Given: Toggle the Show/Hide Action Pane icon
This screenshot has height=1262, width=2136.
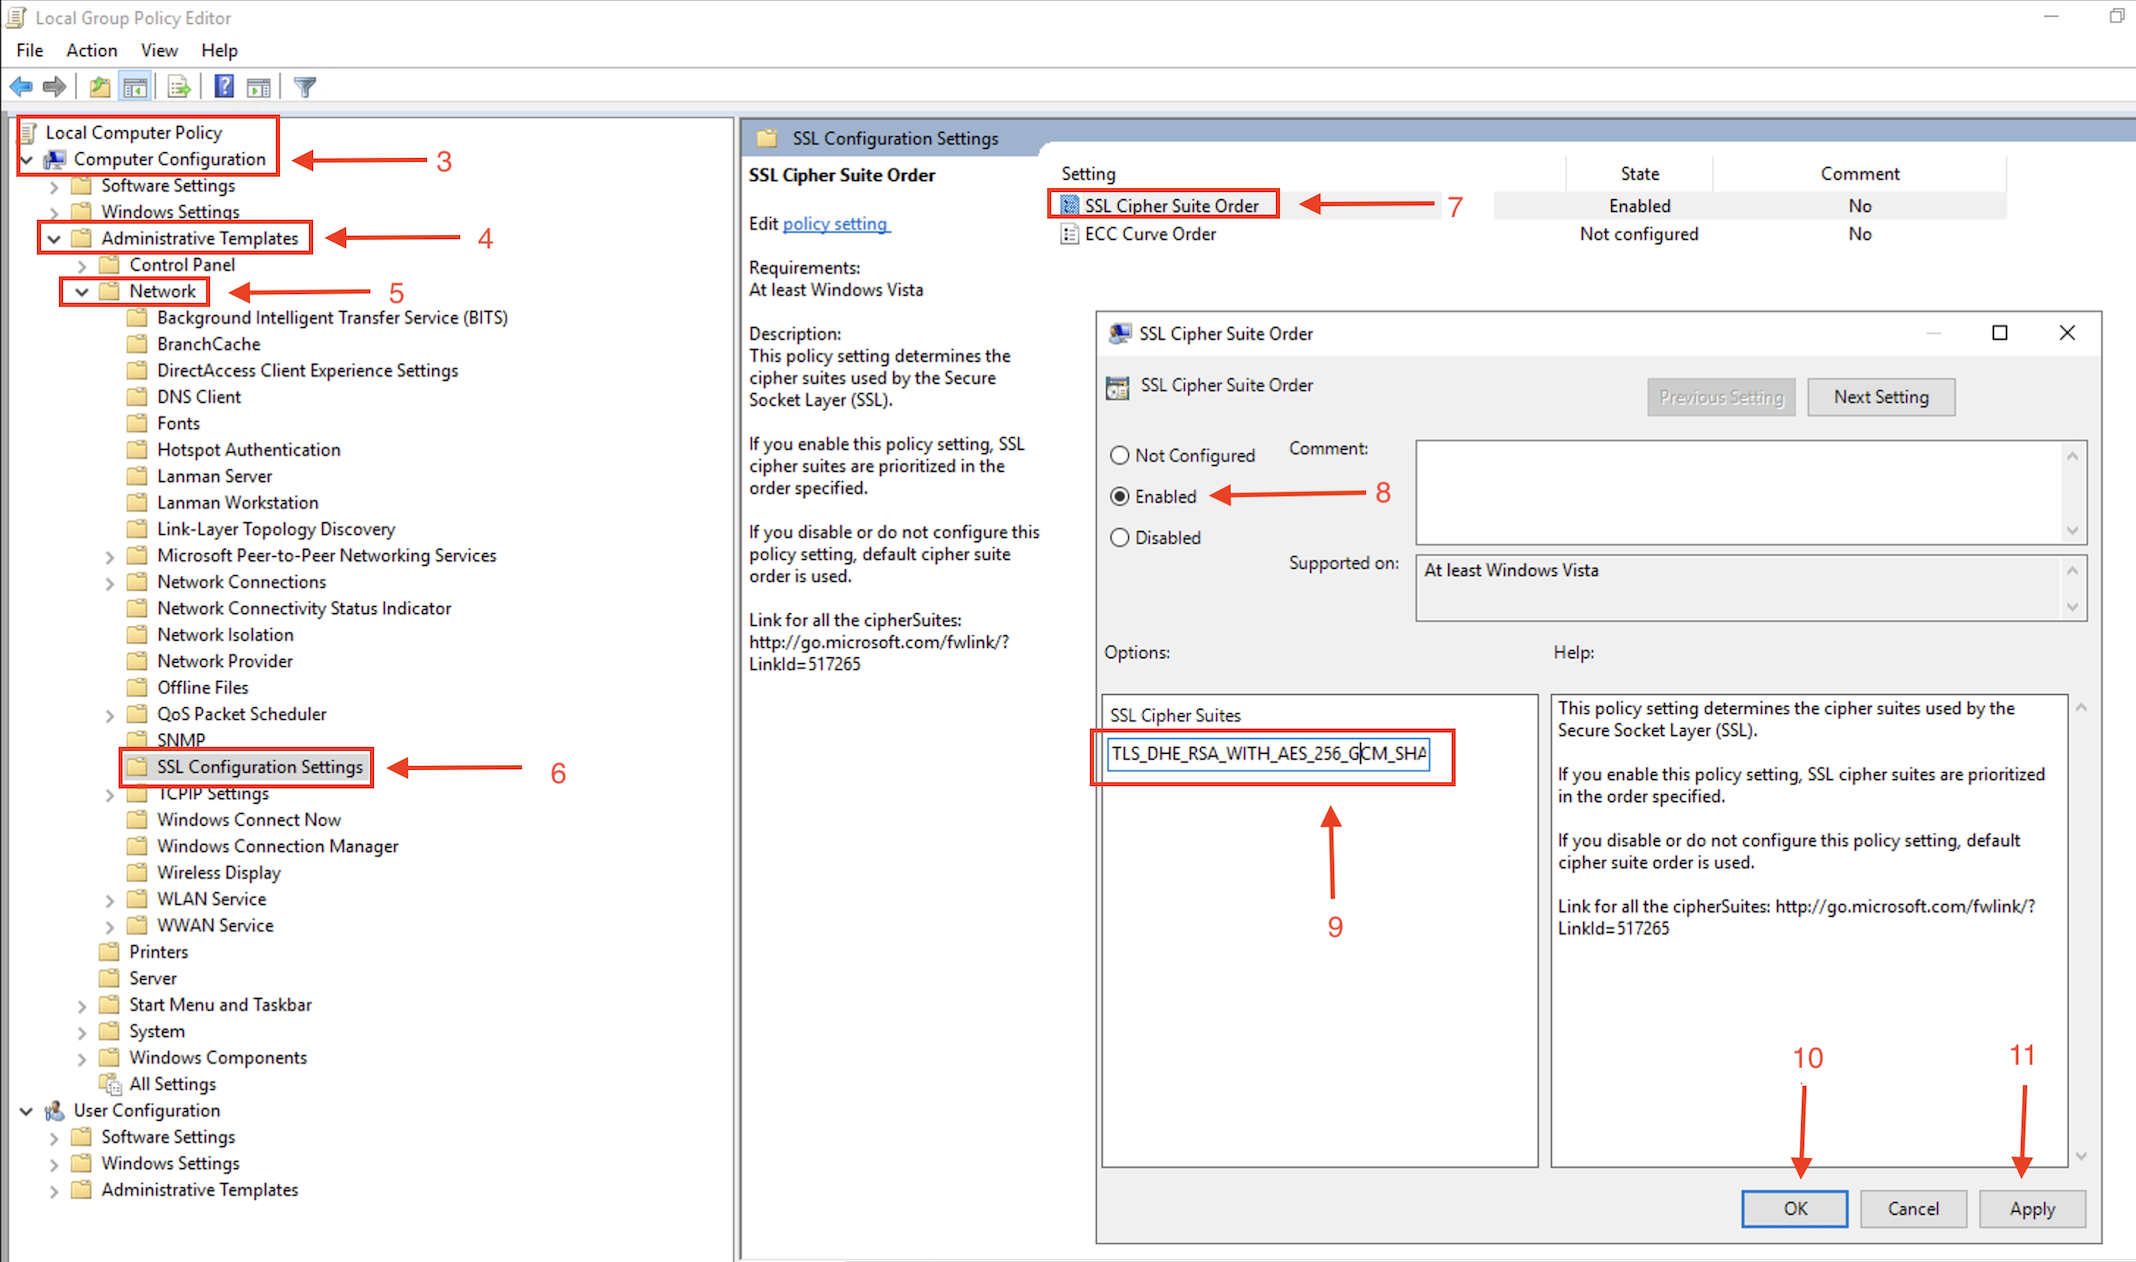Looking at the screenshot, I should [x=259, y=86].
